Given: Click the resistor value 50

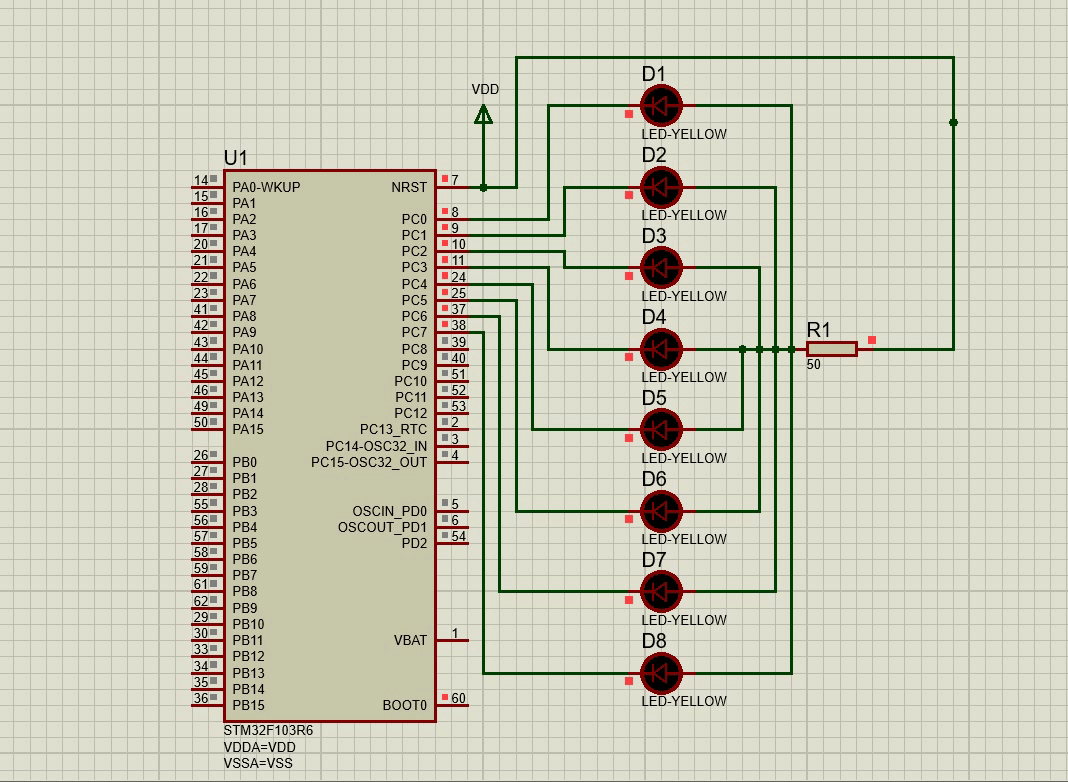Looking at the screenshot, I should tap(814, 364).
